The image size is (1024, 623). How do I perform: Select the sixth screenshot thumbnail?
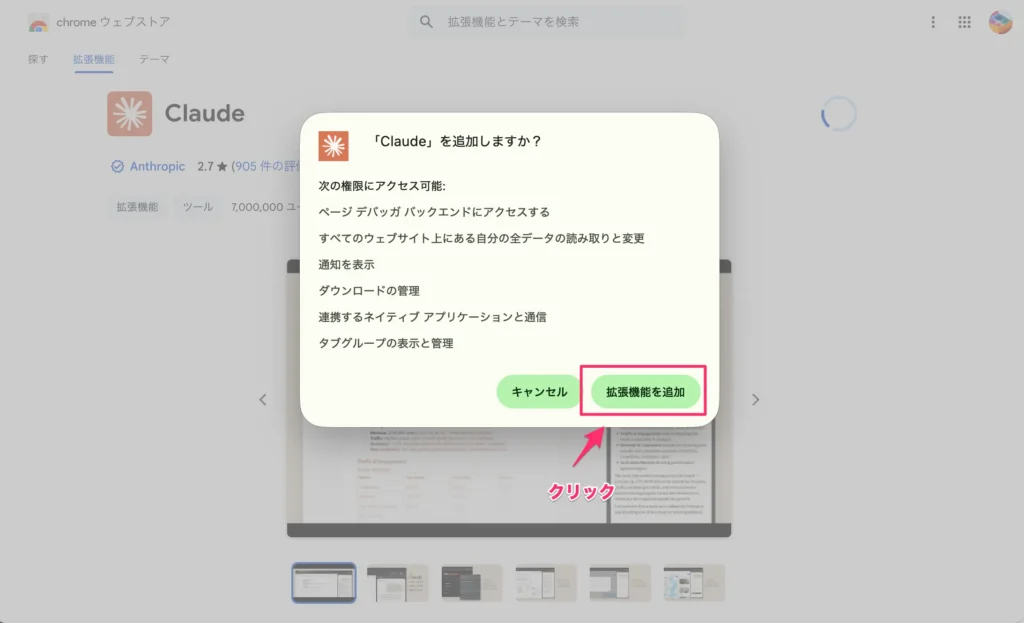coord(694,583)
